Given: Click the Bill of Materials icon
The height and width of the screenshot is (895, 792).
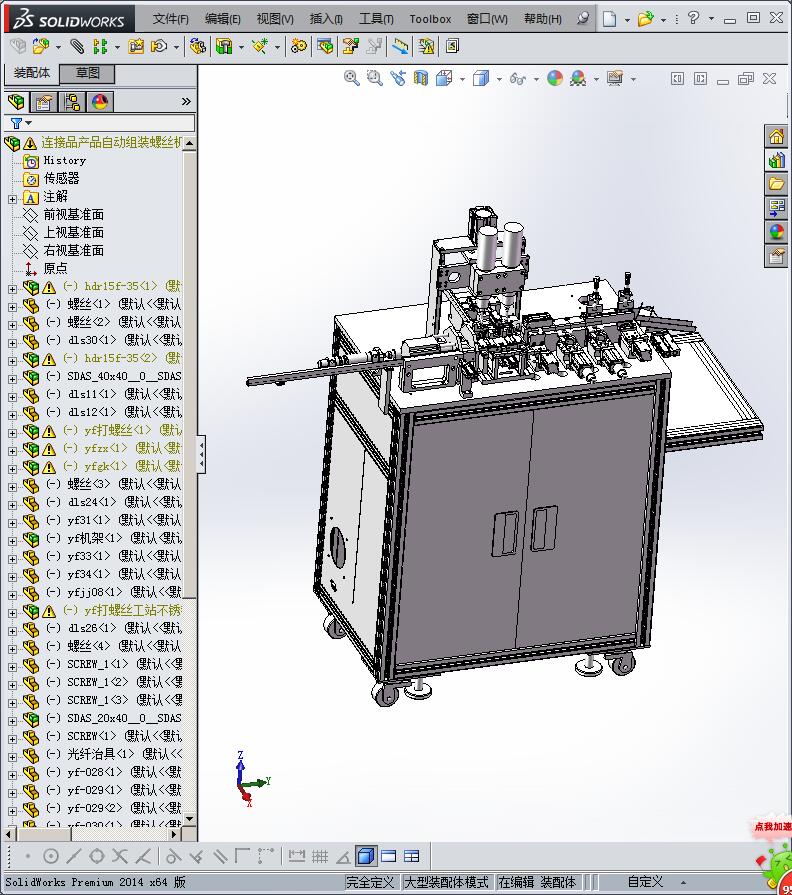Looking at the screenshot, I should (325, 46).
